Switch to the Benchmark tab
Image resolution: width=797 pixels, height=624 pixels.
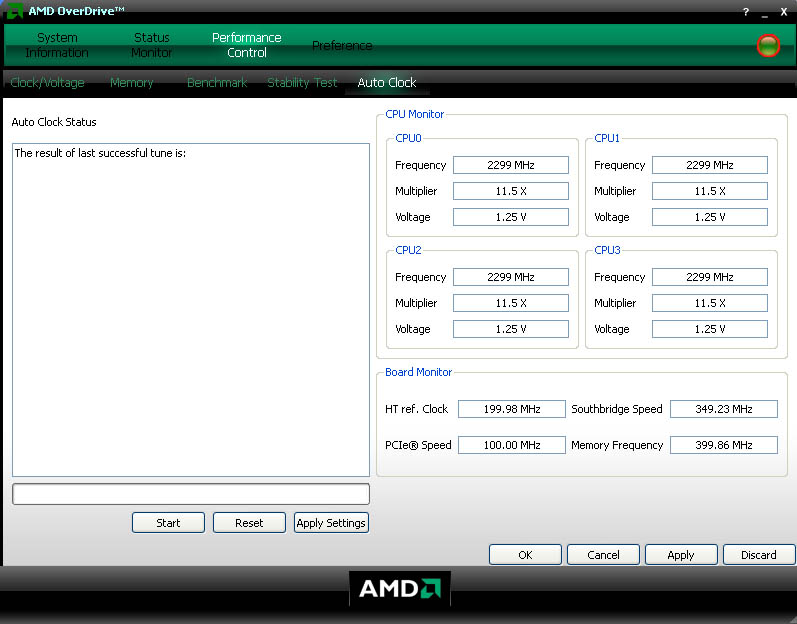[217, 83]
